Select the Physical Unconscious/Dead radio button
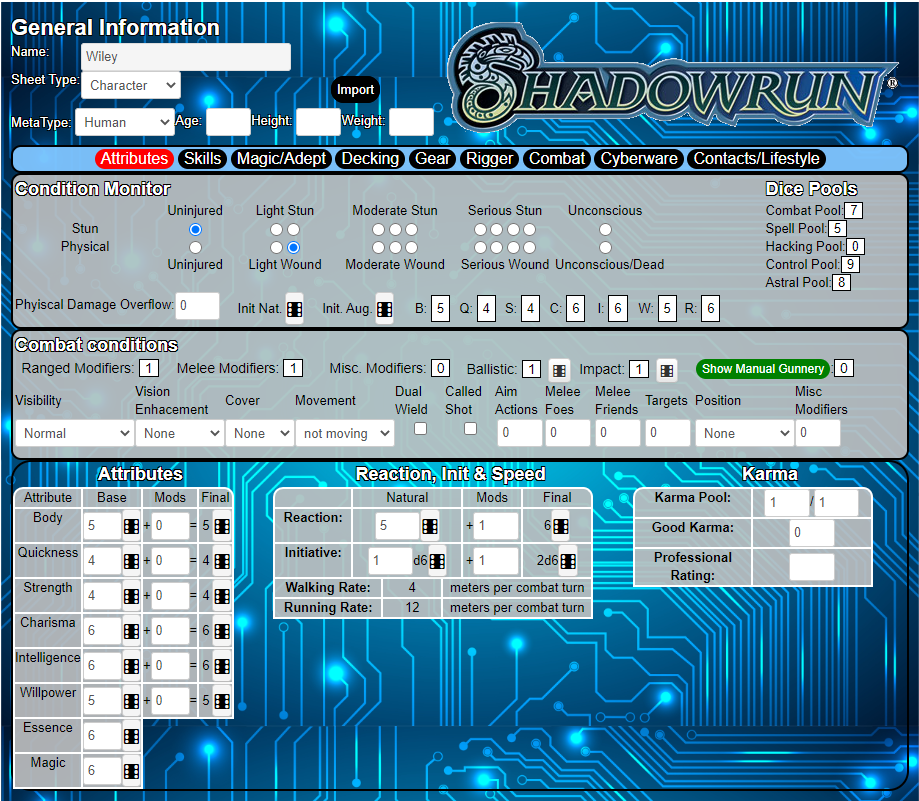 pyautogui.click(x=605, y=247)
